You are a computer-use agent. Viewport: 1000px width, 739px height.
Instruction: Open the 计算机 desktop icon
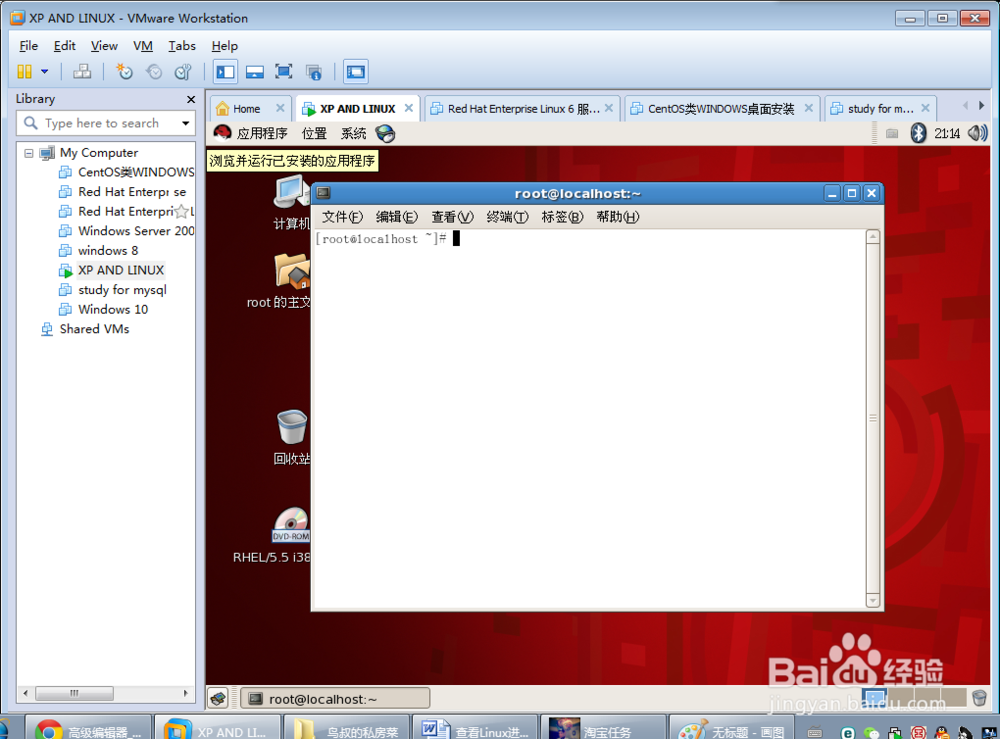click(291, 203)
